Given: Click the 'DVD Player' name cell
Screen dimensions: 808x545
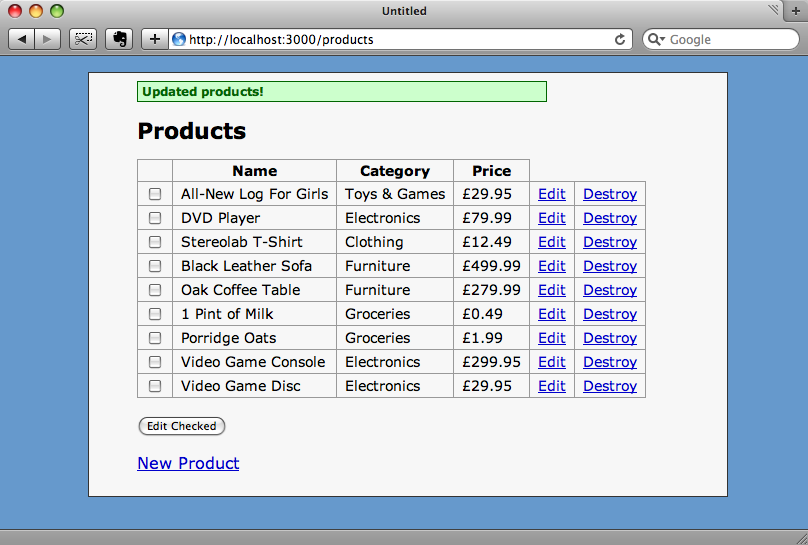Looking at the screenshot, I should click(x=255, y=218).
